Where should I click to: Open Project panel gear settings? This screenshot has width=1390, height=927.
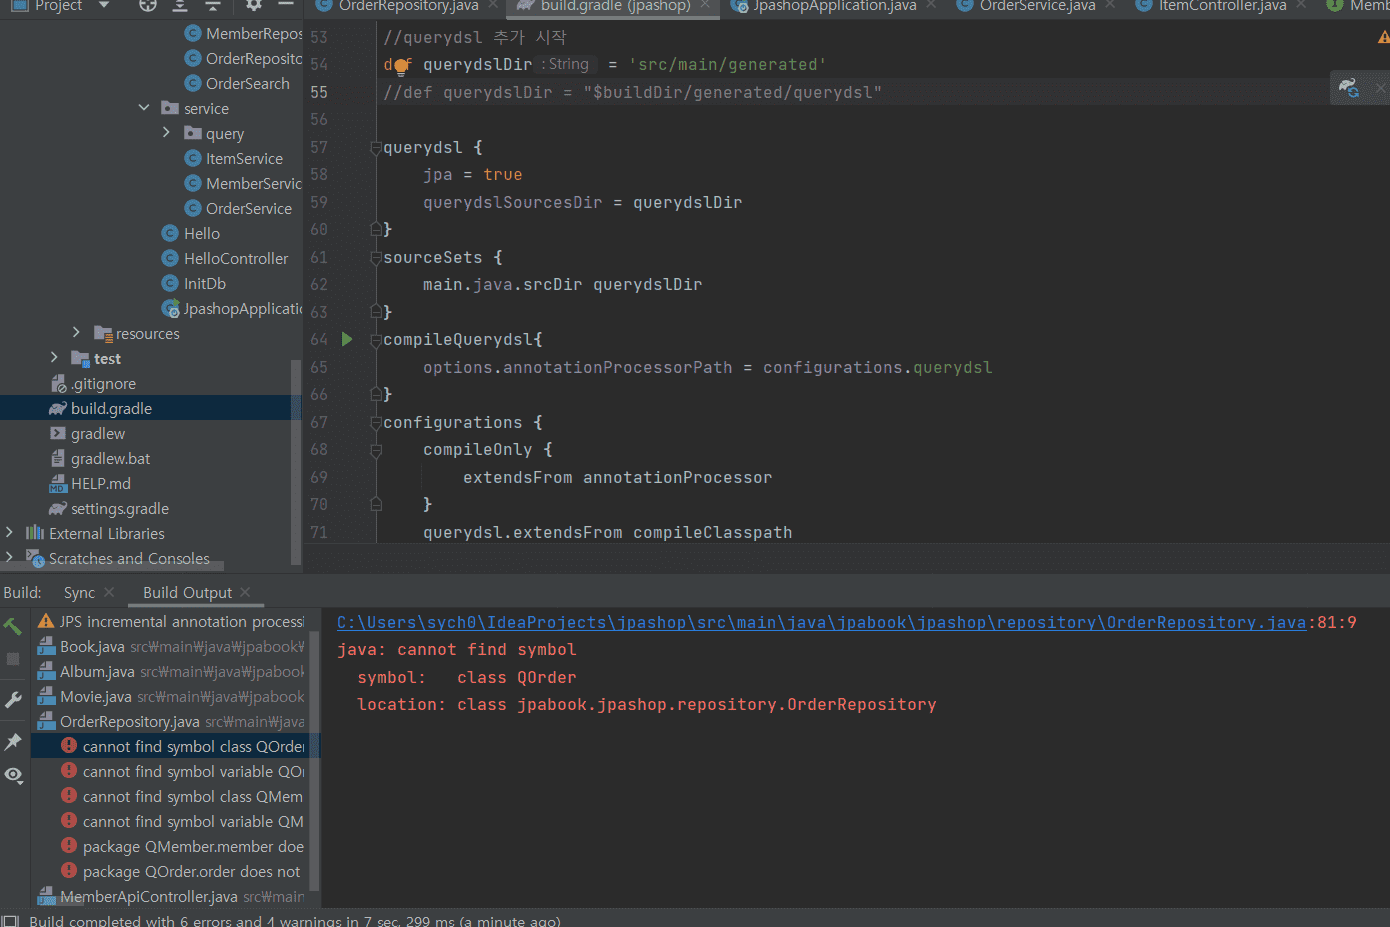pos(254,5)
